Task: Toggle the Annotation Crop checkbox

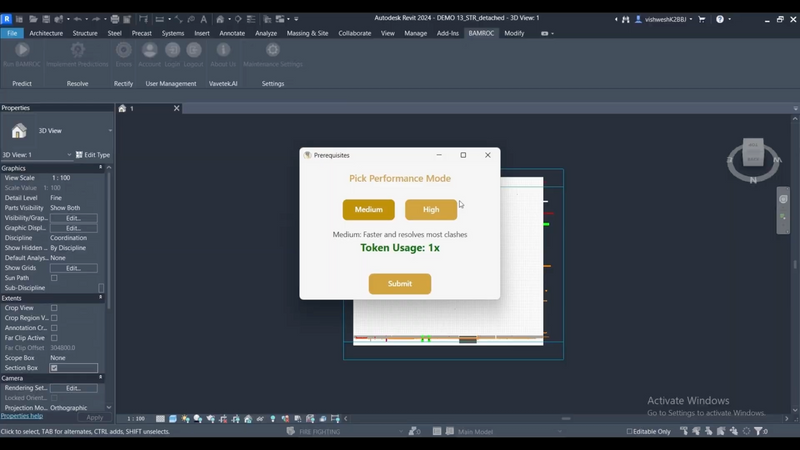Action: click(x=54, y=328)
